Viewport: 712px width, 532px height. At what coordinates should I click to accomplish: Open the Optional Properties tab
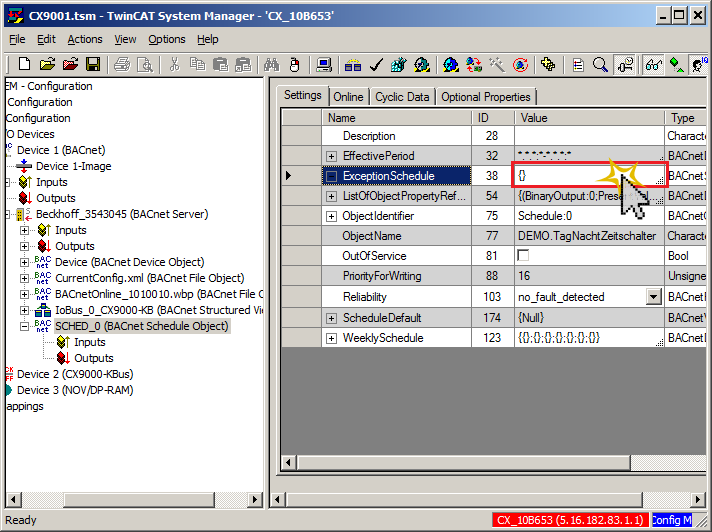click(486, 97)
